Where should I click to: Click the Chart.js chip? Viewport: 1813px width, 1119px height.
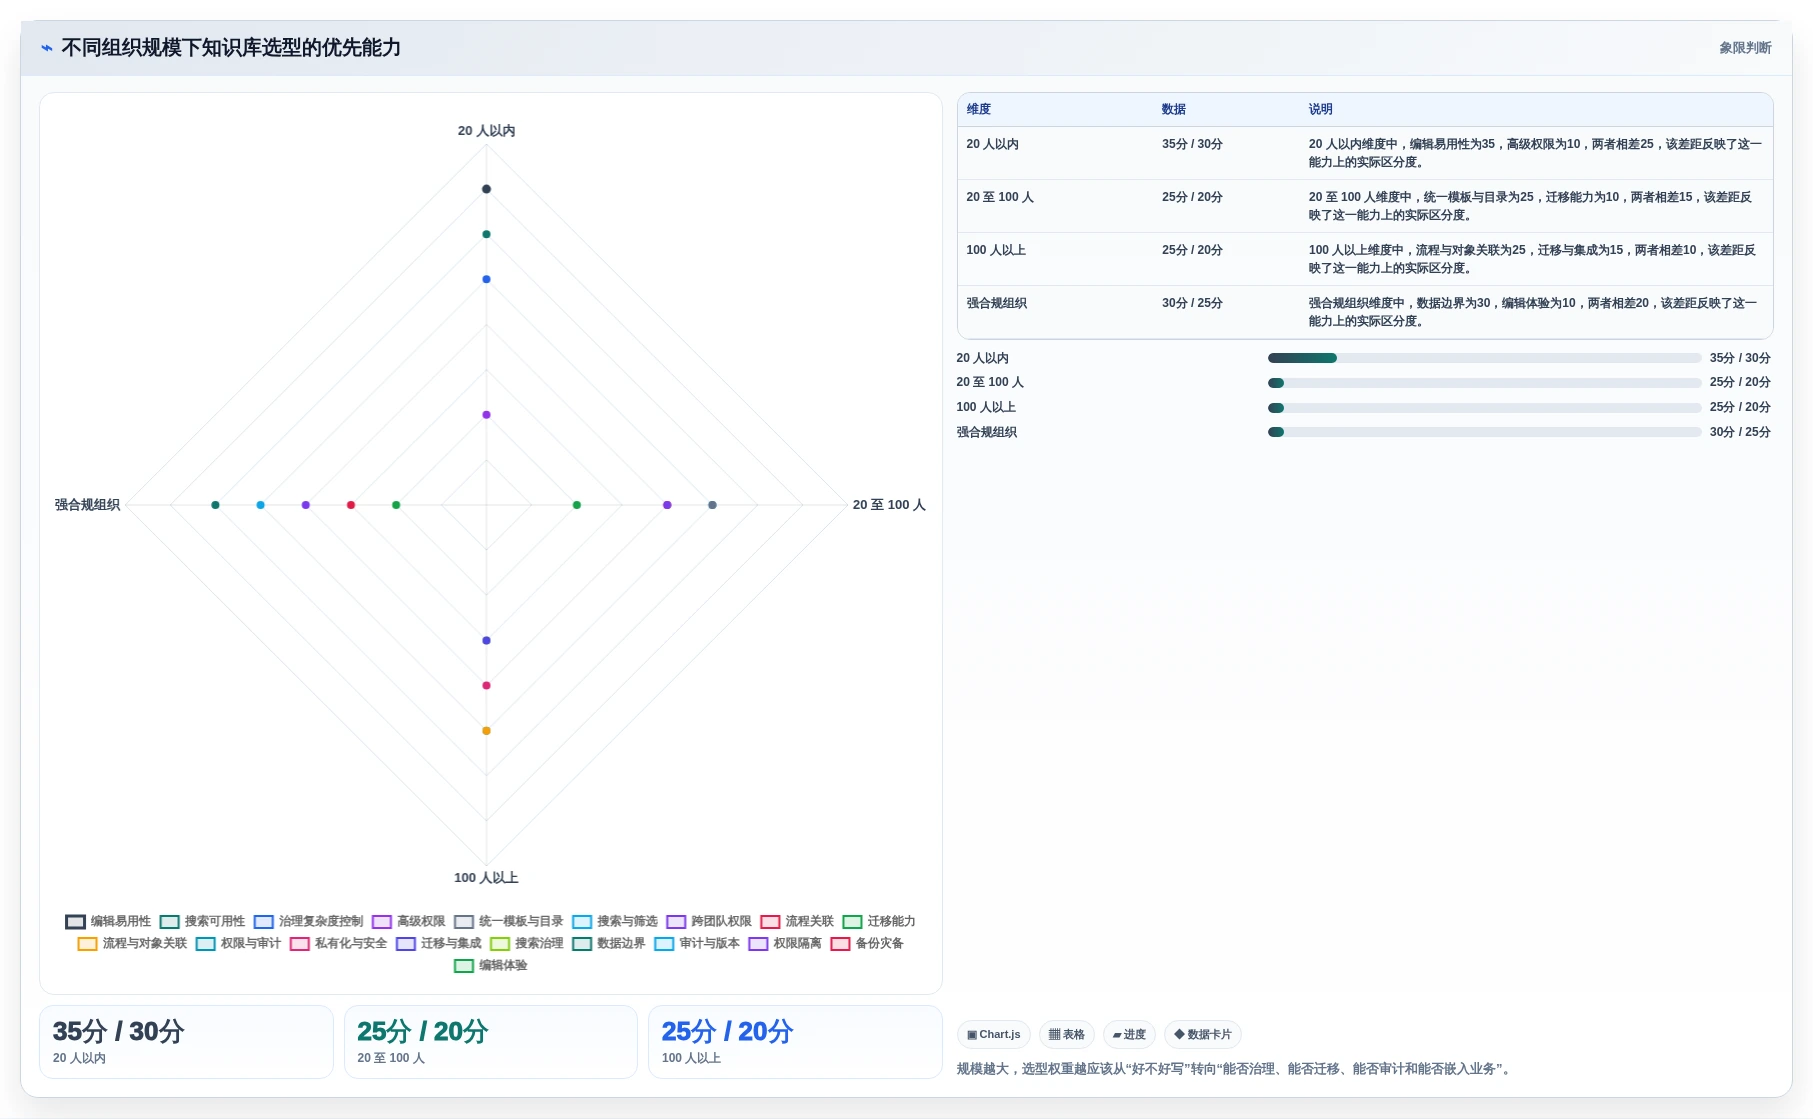[x=994, y=1034]
